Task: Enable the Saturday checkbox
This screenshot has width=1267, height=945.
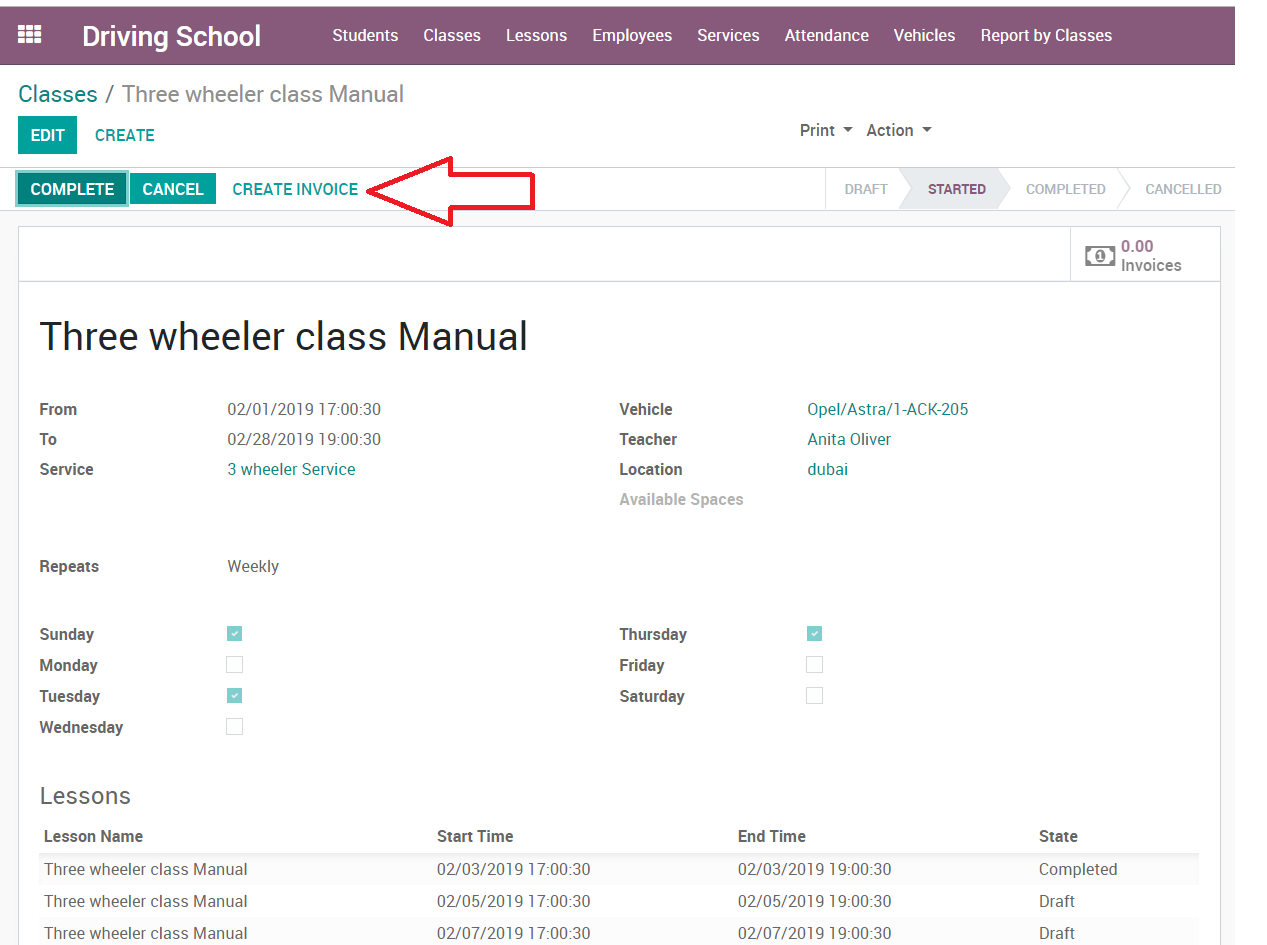Action: click(x=814, y=696)
